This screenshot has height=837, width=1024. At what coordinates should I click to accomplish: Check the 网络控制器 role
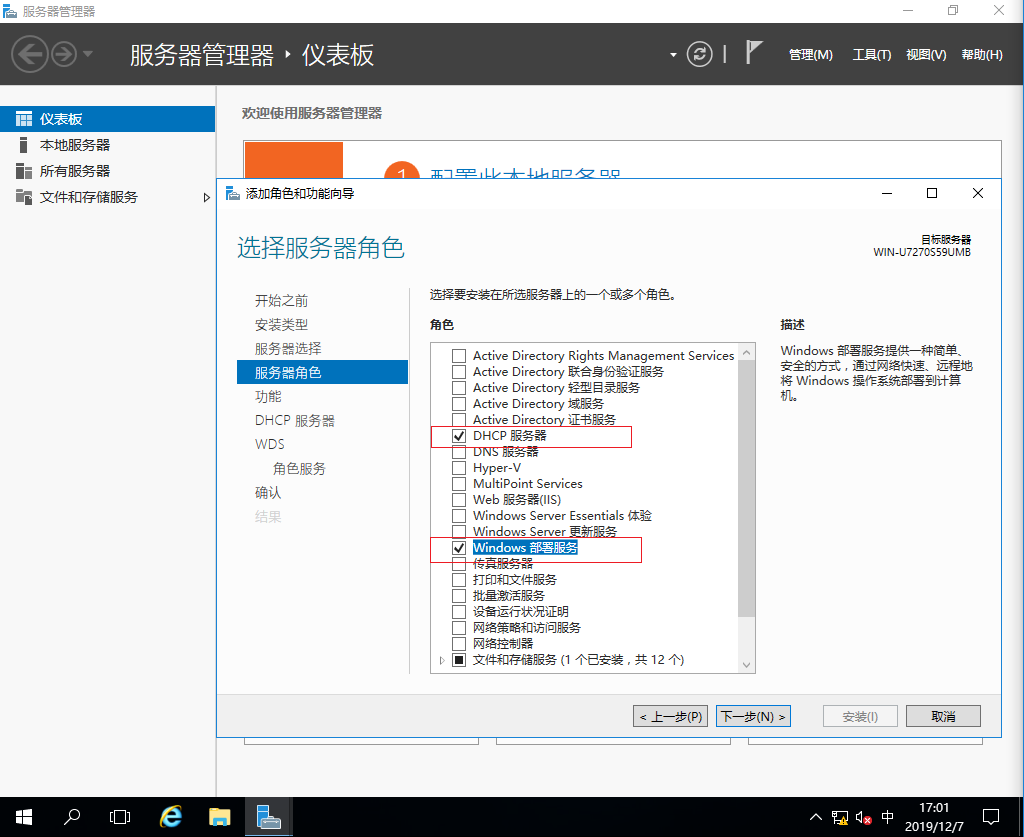tap(459, 644)
